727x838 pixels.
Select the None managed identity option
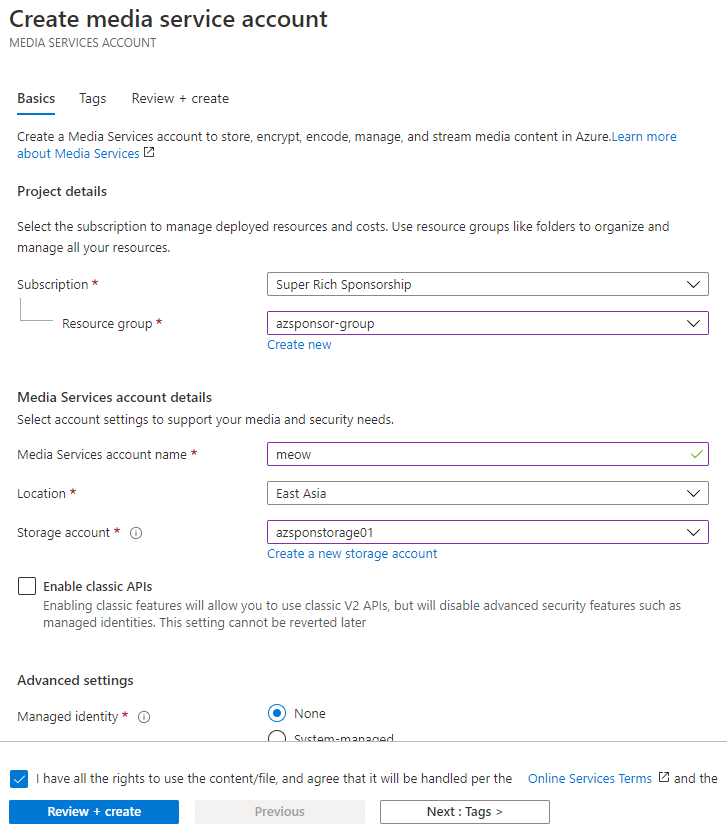coord(277,714)
